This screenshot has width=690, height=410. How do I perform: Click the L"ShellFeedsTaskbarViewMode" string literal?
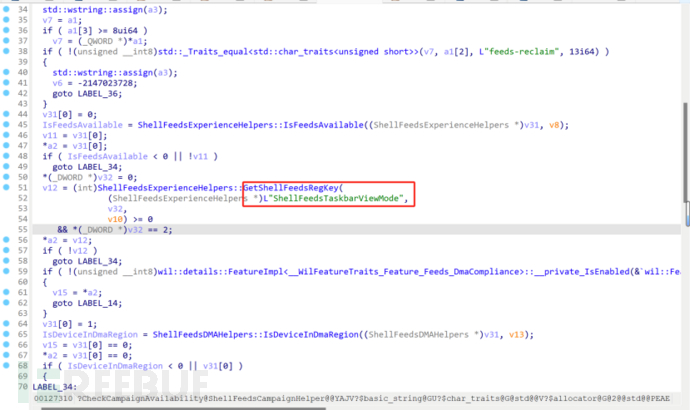tap(333, 198)
